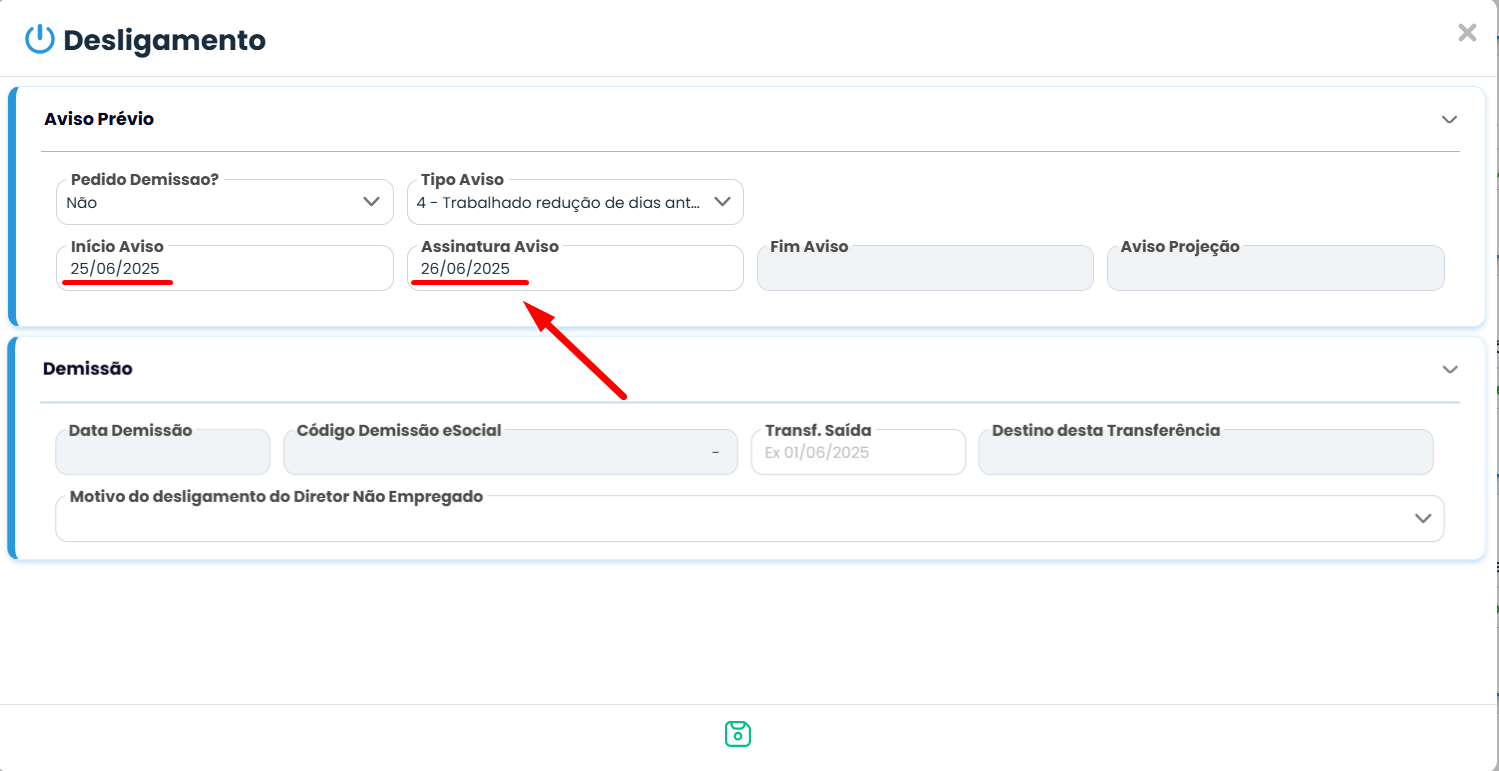Click the Data Demissão field
Viewport: 1499px width, 771px height.
pos(163,453)
